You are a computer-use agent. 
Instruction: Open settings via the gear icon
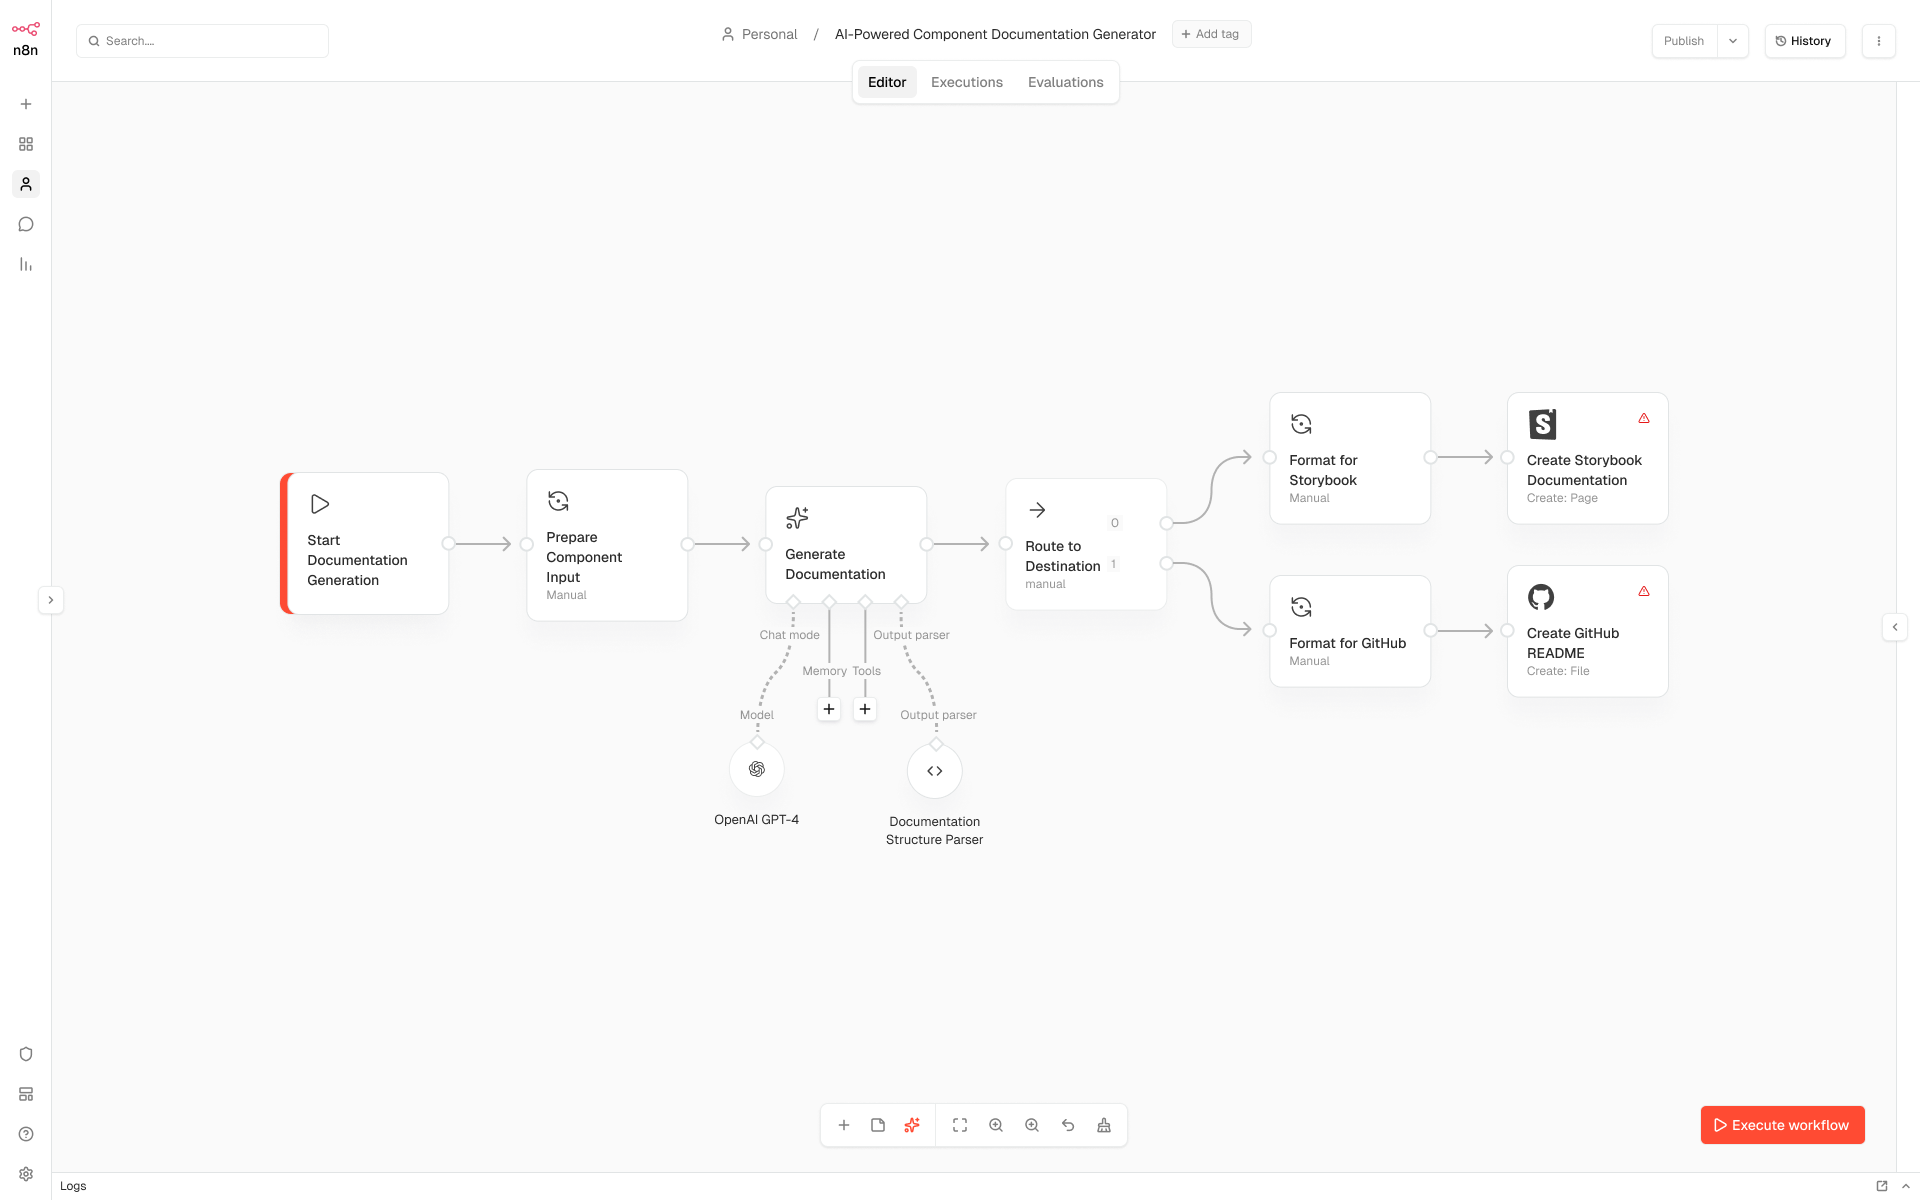coord(26,1173)
